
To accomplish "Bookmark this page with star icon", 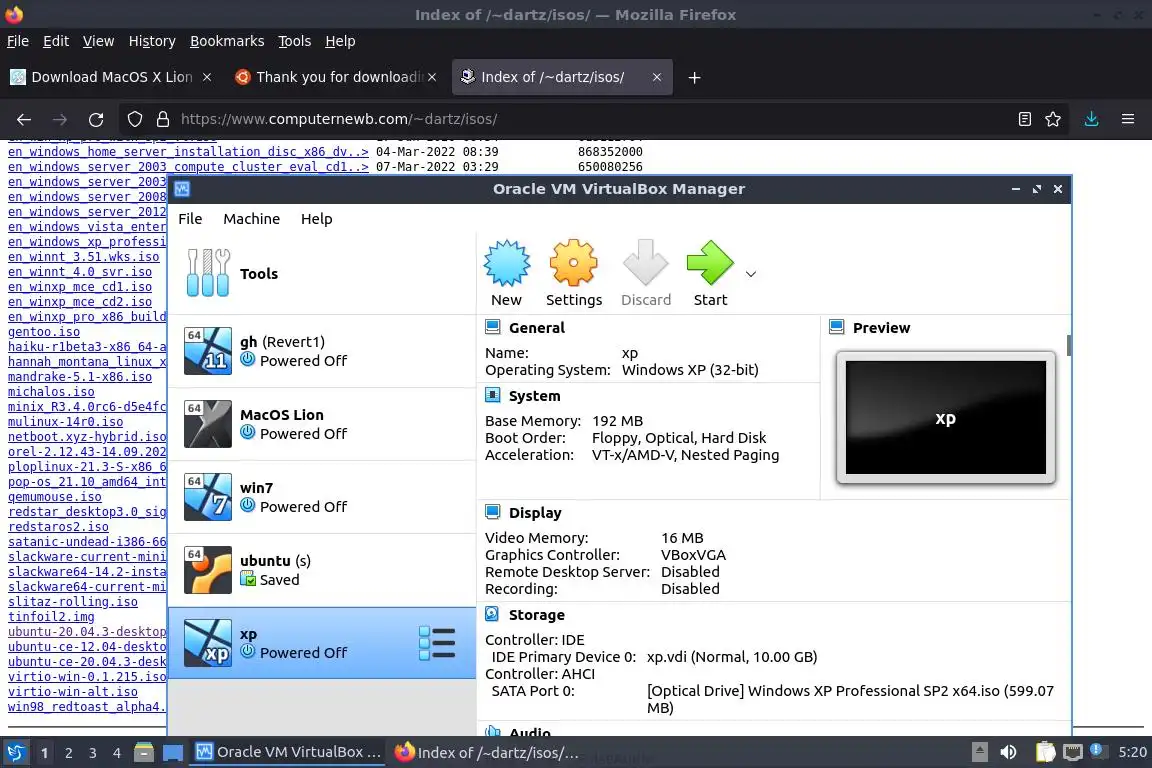I will [1053, 119].
